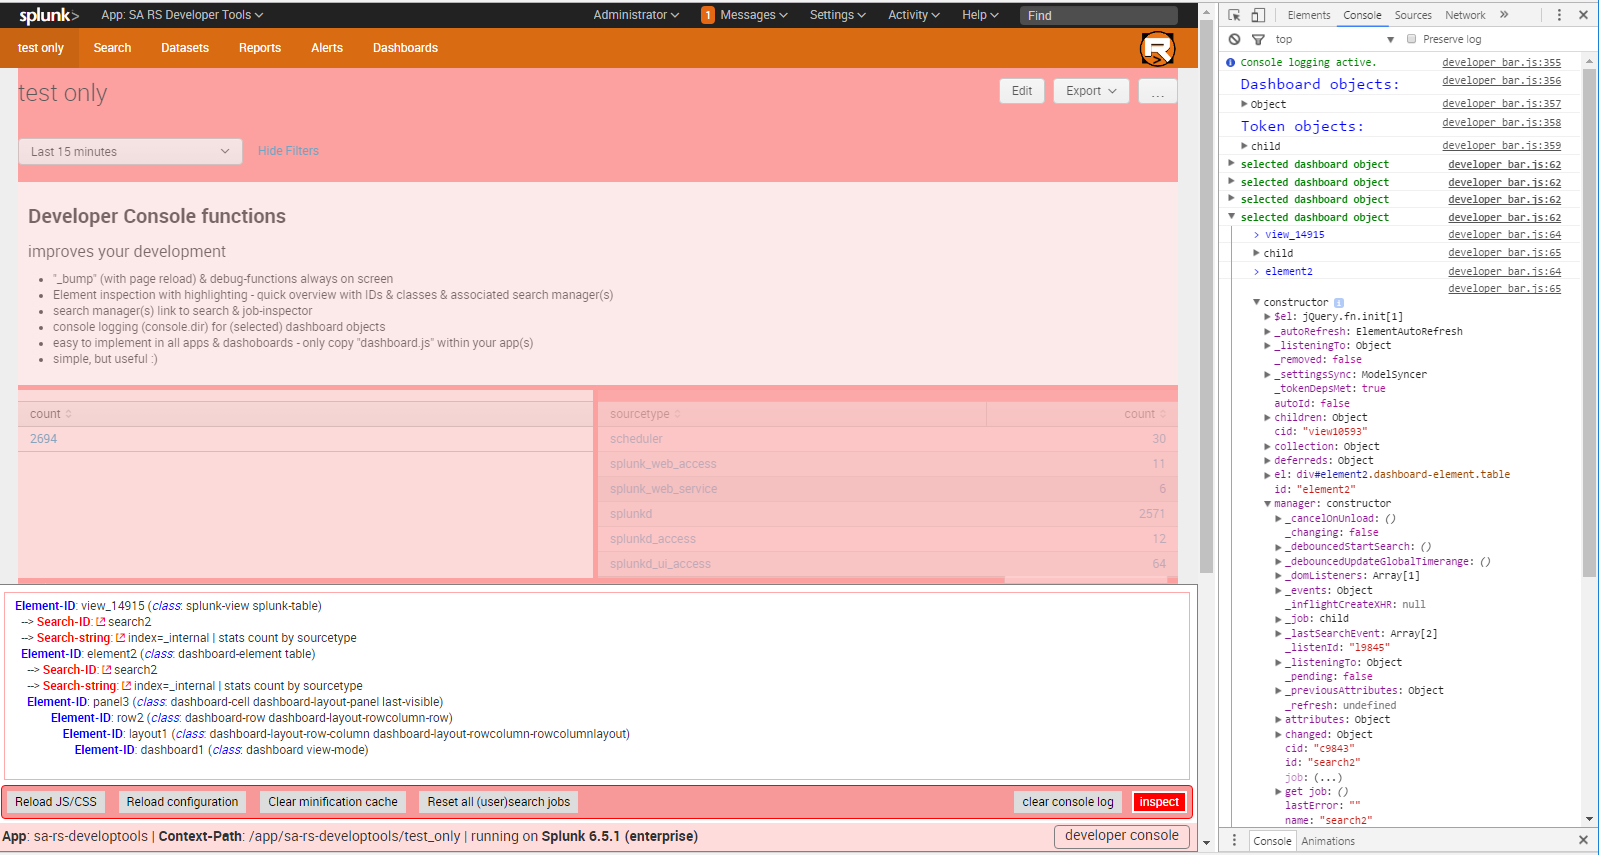1599x855 pixels.
Task: Click the 2694 count cell value
Action: [x=43, y=439]
